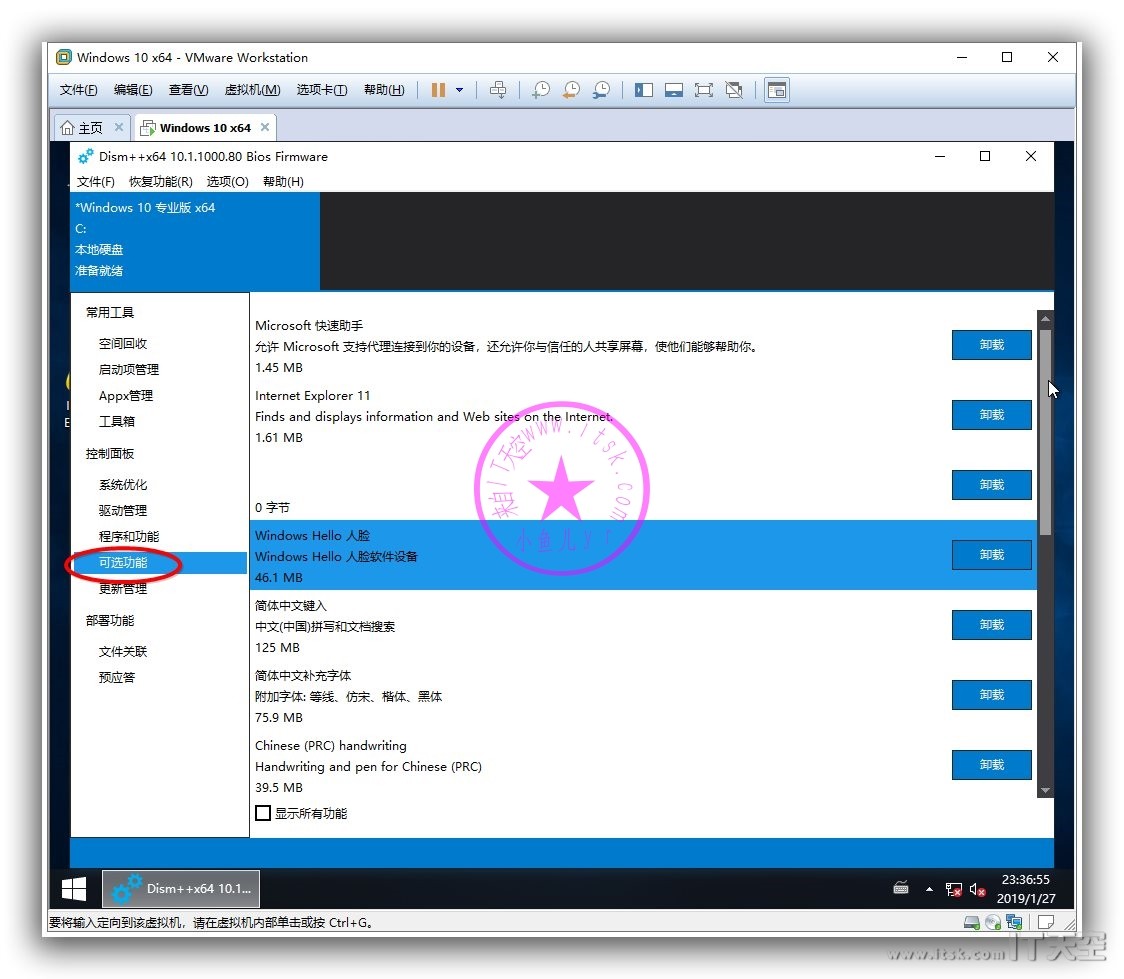Click the Unity mode toolbar icon
The image size is (1124, 979).
tap(734, 90)
